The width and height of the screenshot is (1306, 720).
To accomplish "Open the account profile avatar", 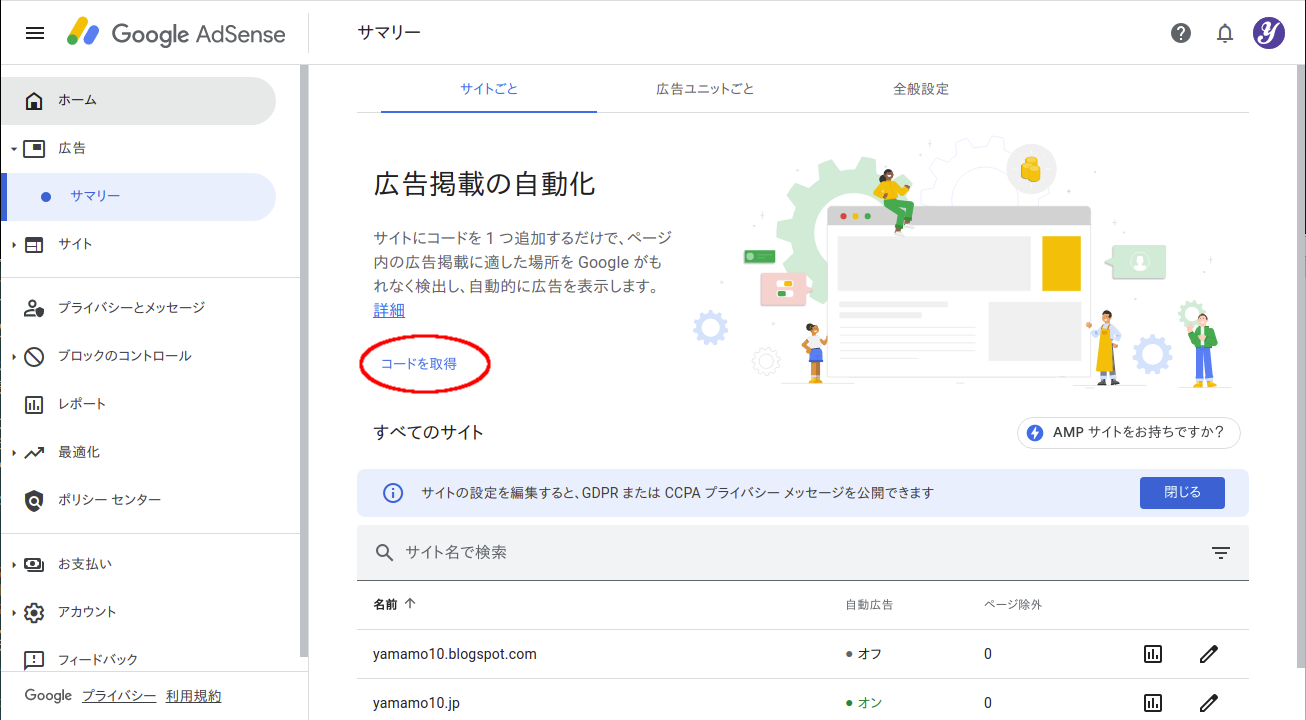I will 1269,33.
